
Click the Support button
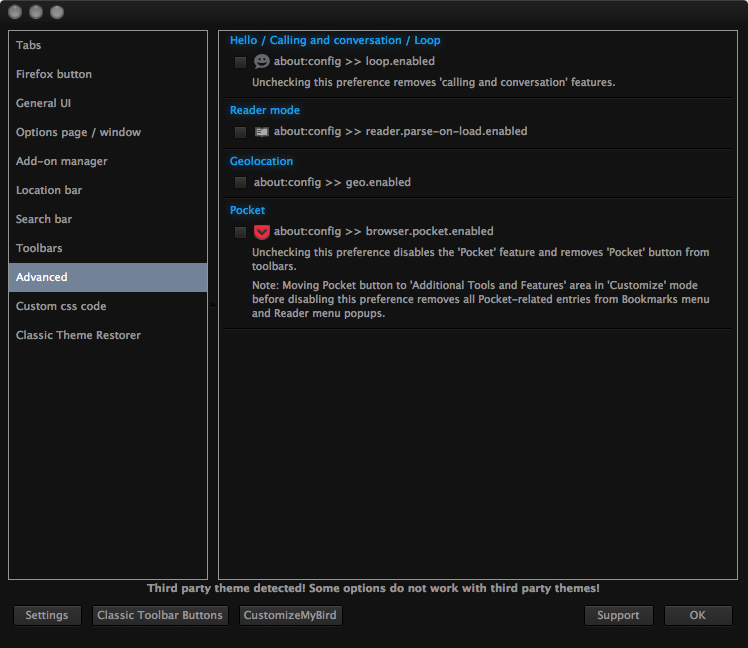coord(618,616)
